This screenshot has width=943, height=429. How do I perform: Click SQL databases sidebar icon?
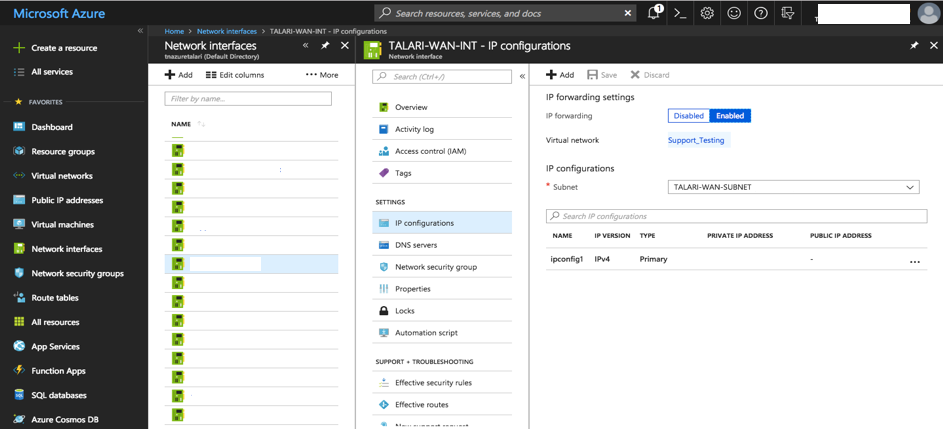pyautogui.click(x=19, y=395)
